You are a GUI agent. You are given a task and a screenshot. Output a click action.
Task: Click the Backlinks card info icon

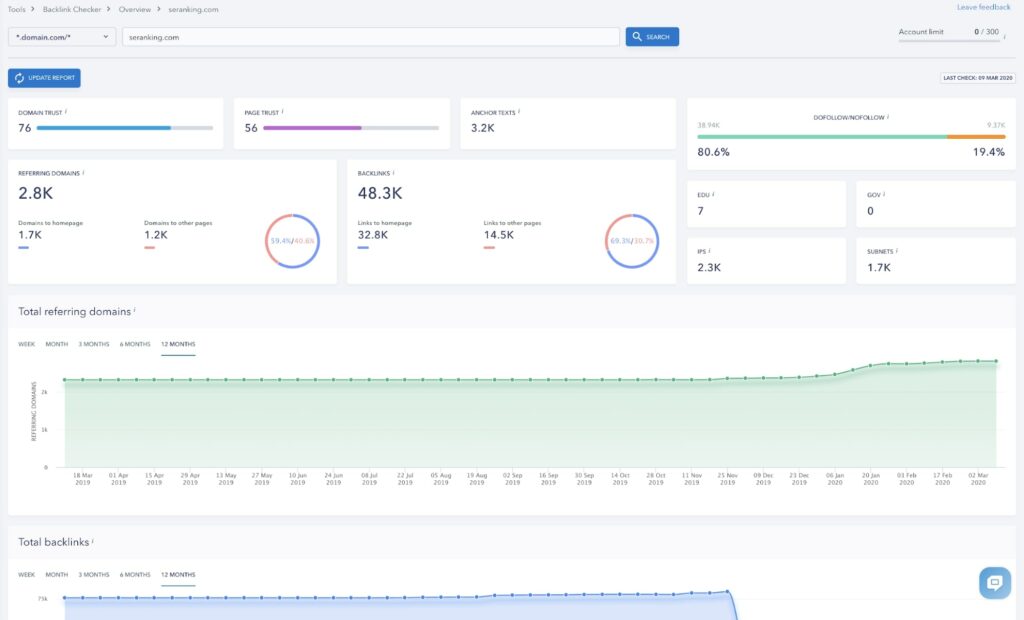click(394, 172)
